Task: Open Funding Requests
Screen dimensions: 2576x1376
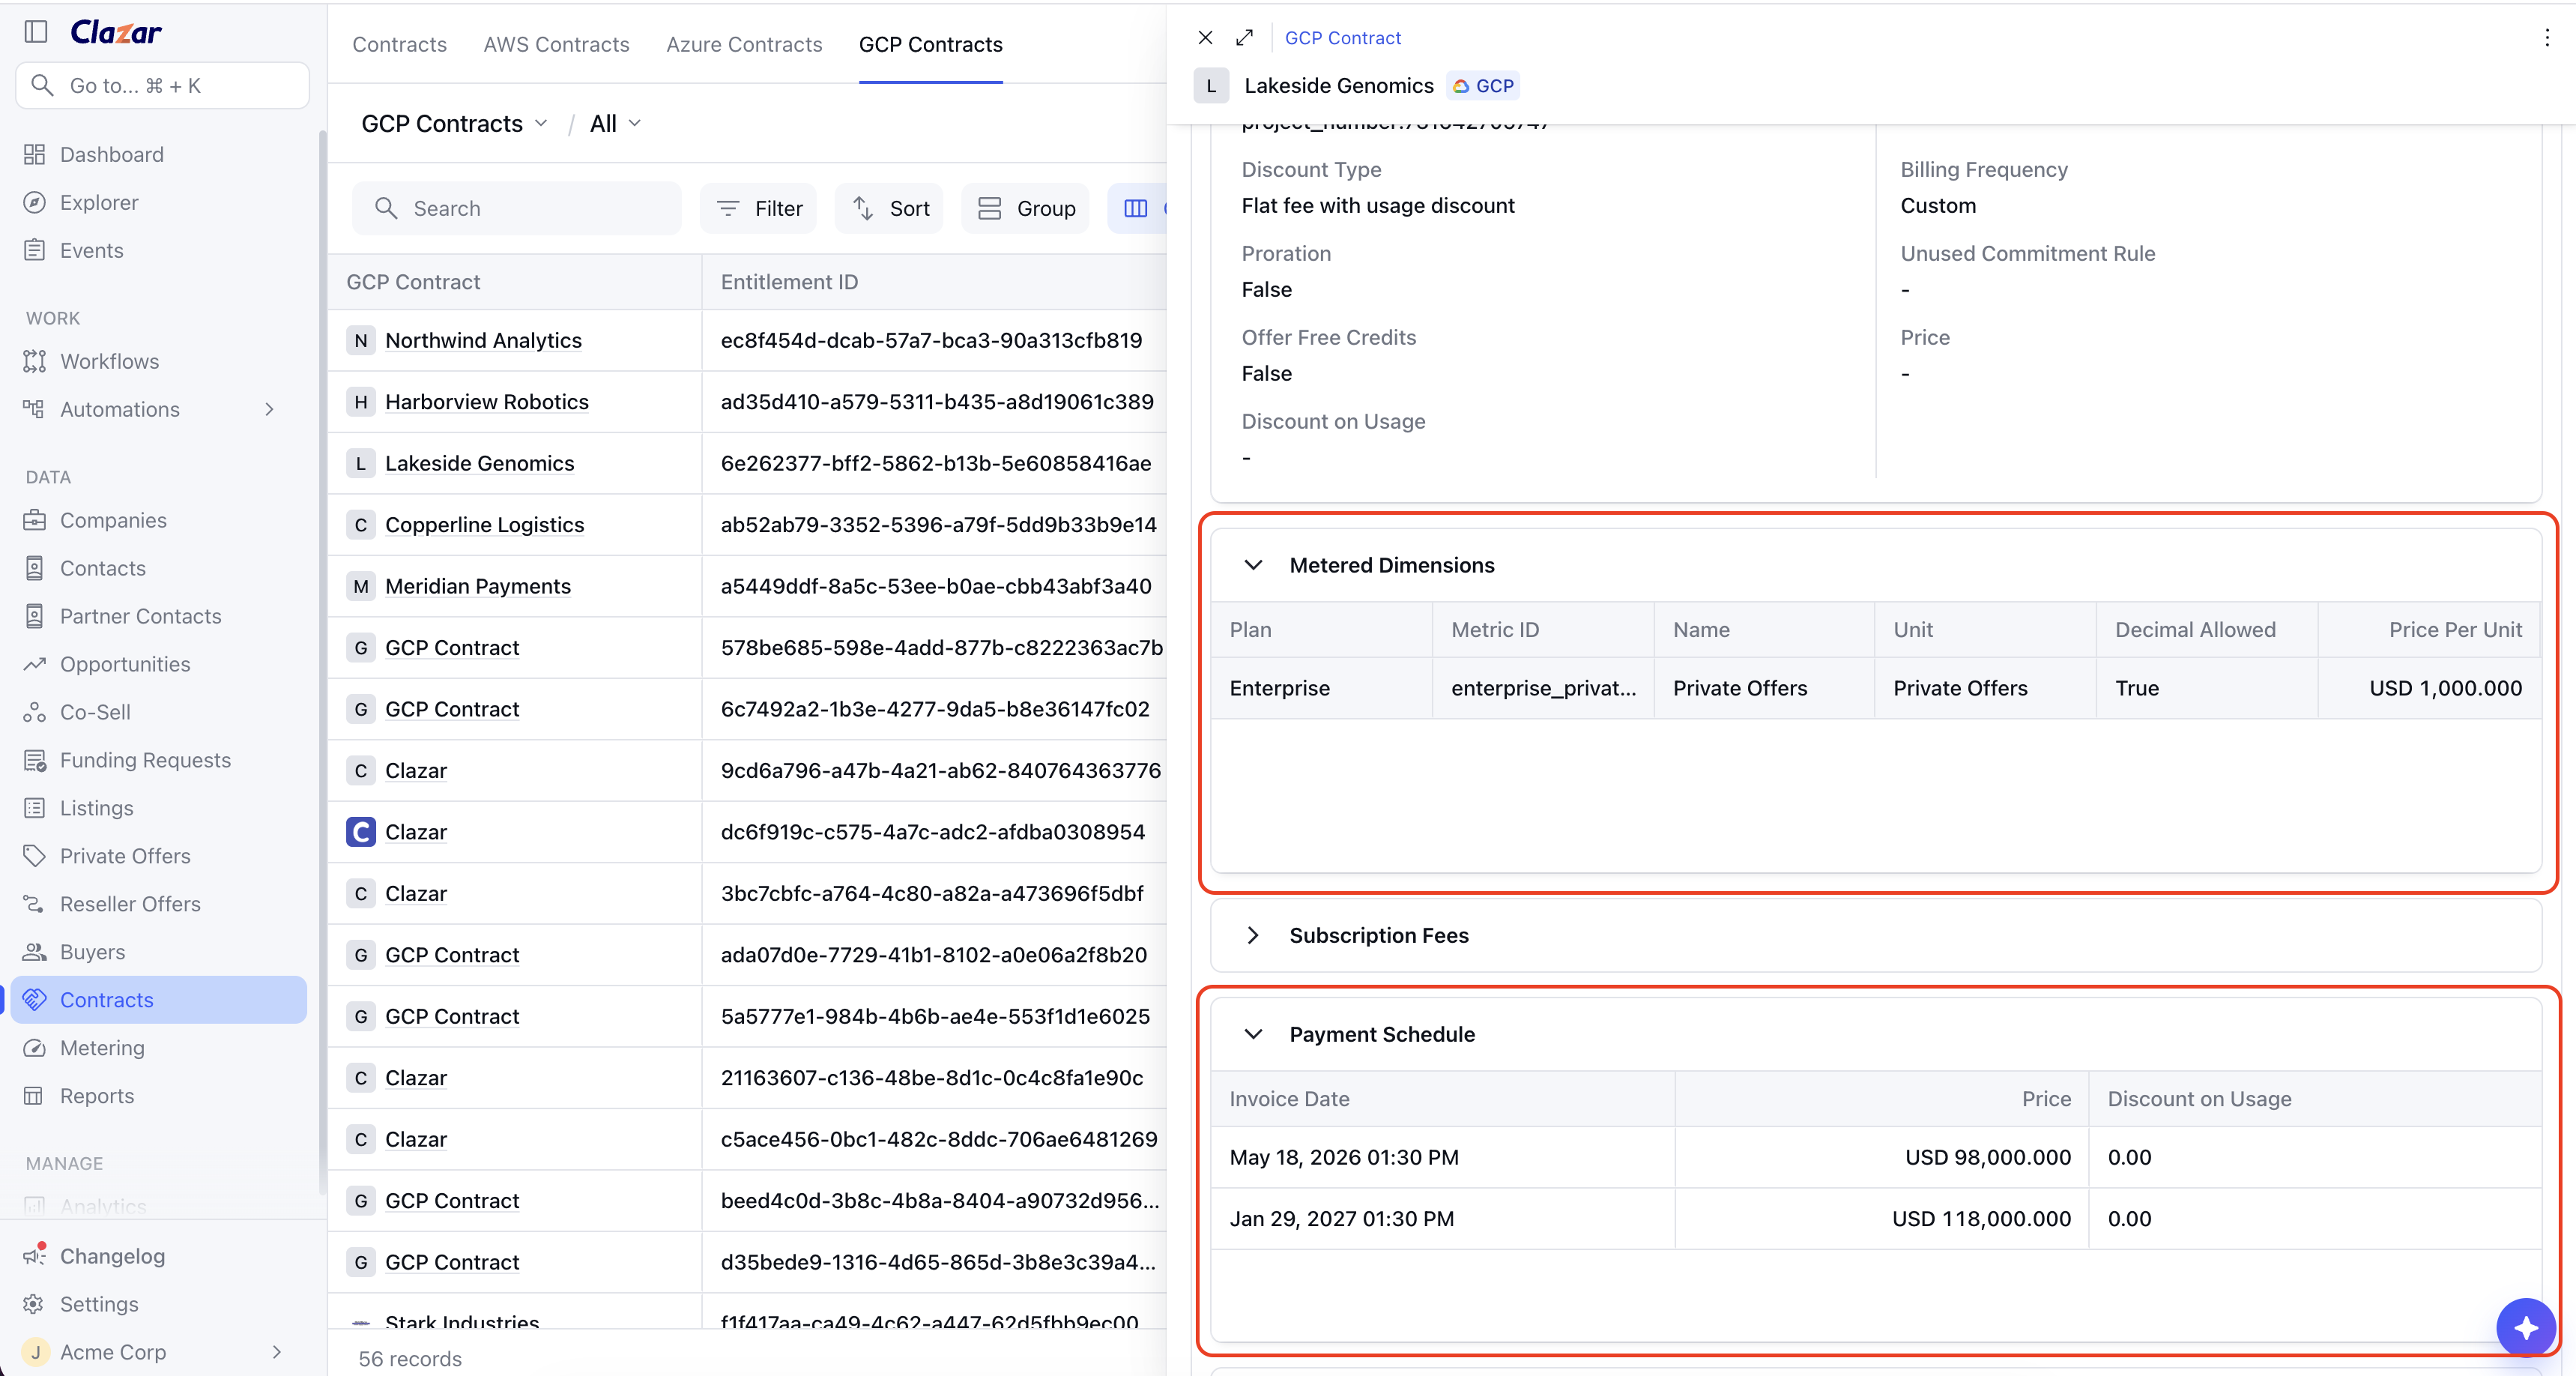Action: click(x=145, y=760)
